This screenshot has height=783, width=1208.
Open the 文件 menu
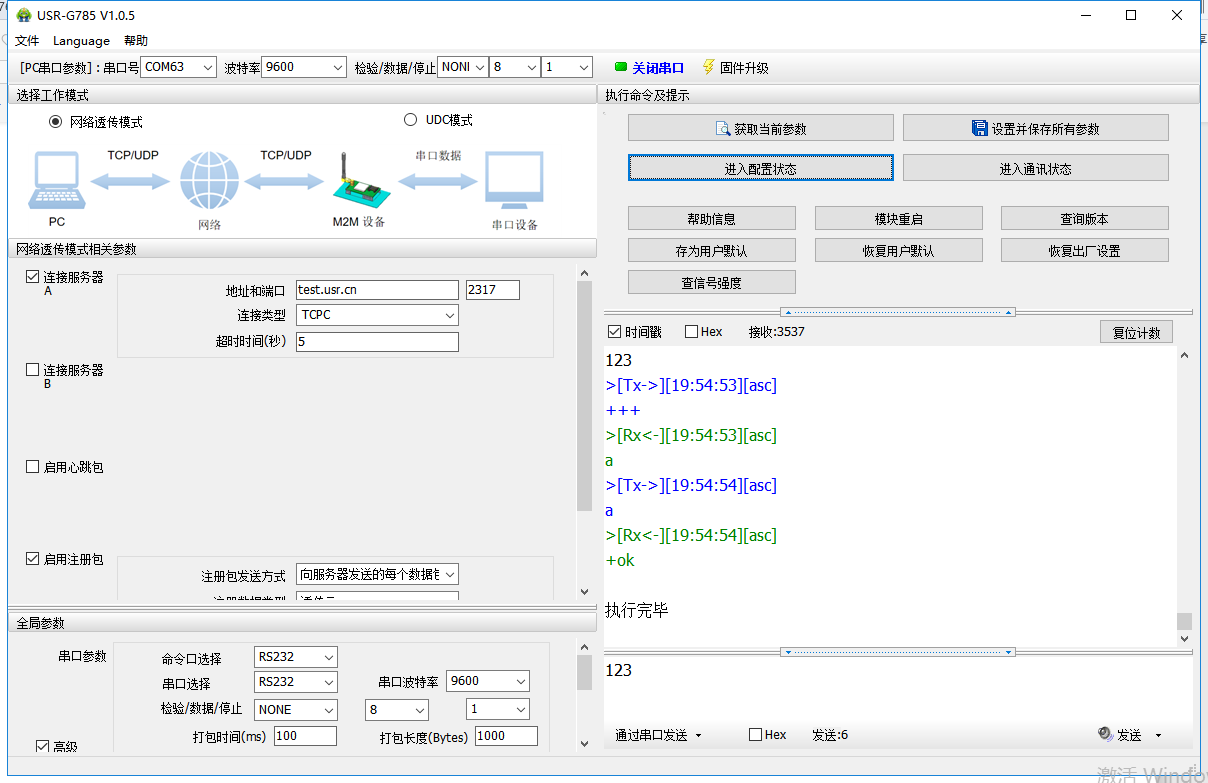tap(27, 41)
